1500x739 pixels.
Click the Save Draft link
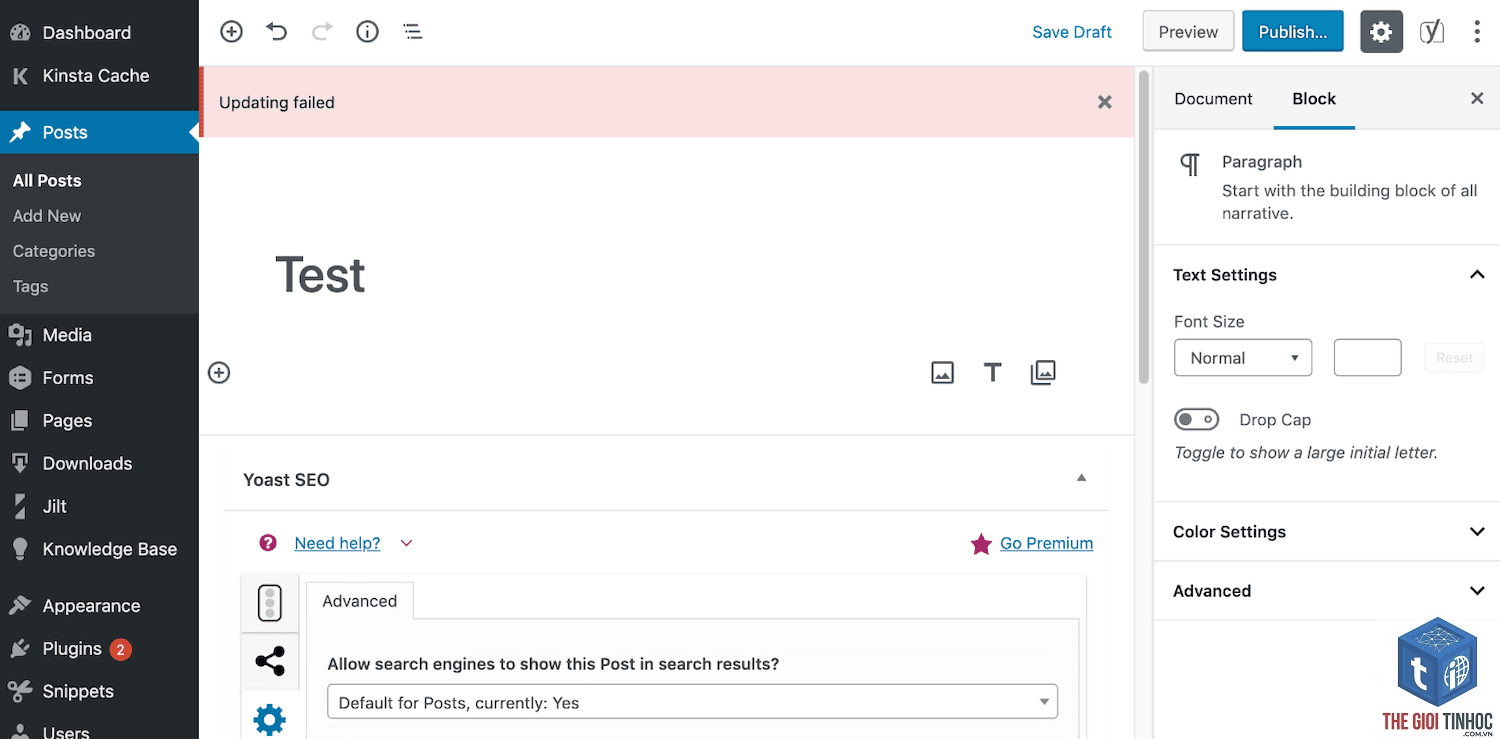1072,32
